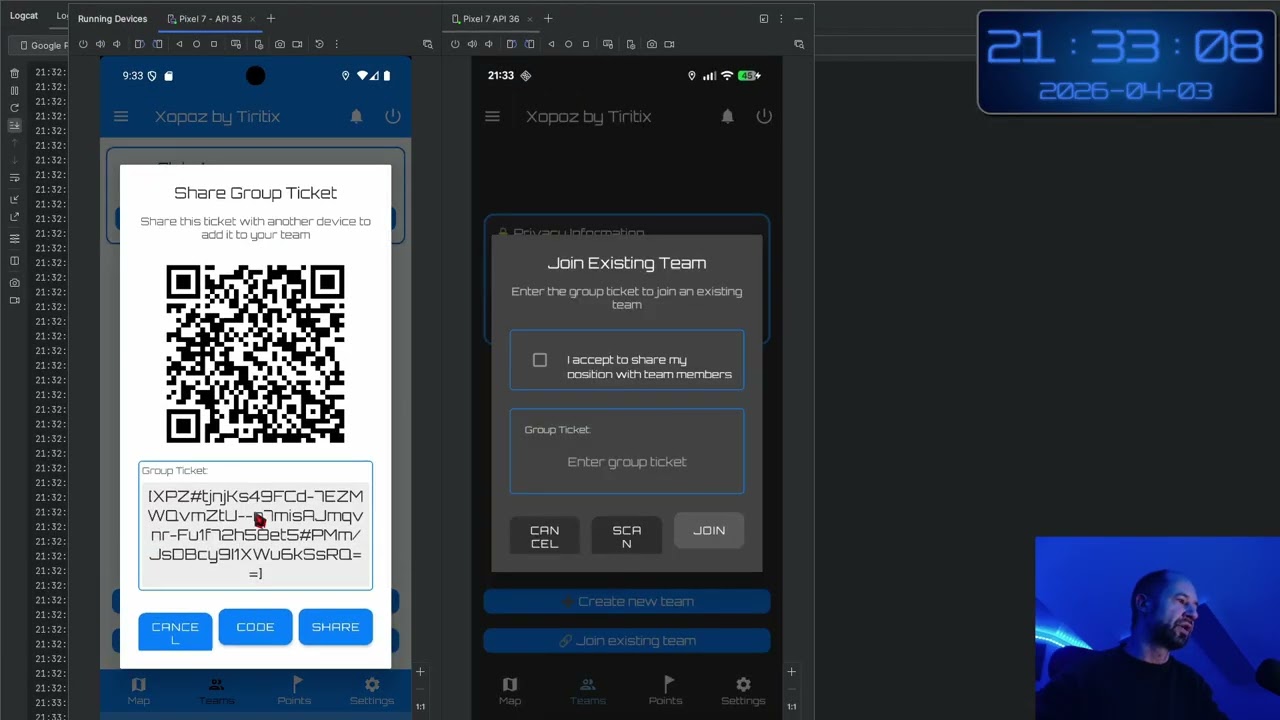Viewport: 1280px width, 720px height.
Task: Select the group ticket string text
Action: [x=255, y=535]
